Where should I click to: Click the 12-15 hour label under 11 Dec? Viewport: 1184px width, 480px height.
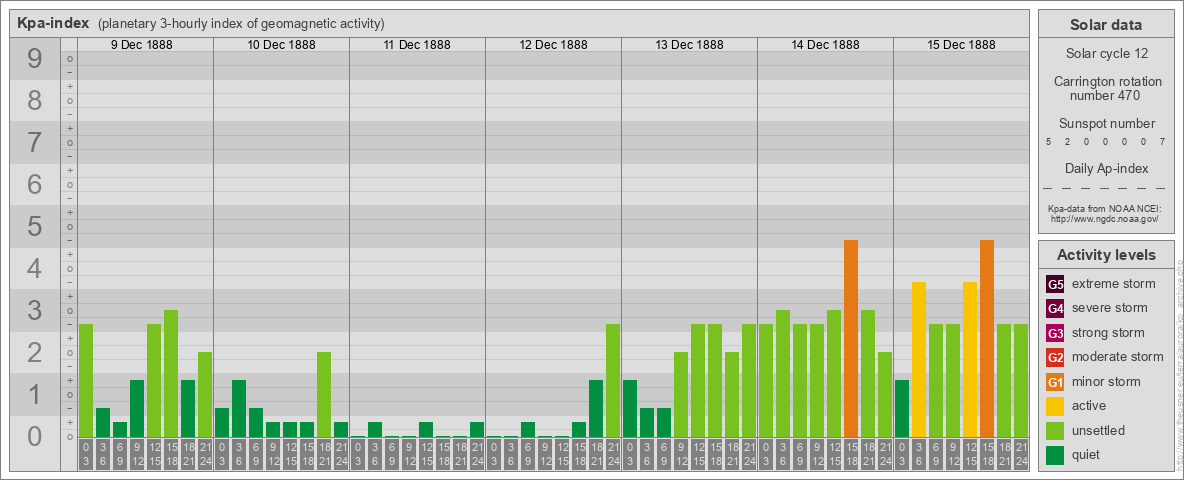[x=426, y=454]
